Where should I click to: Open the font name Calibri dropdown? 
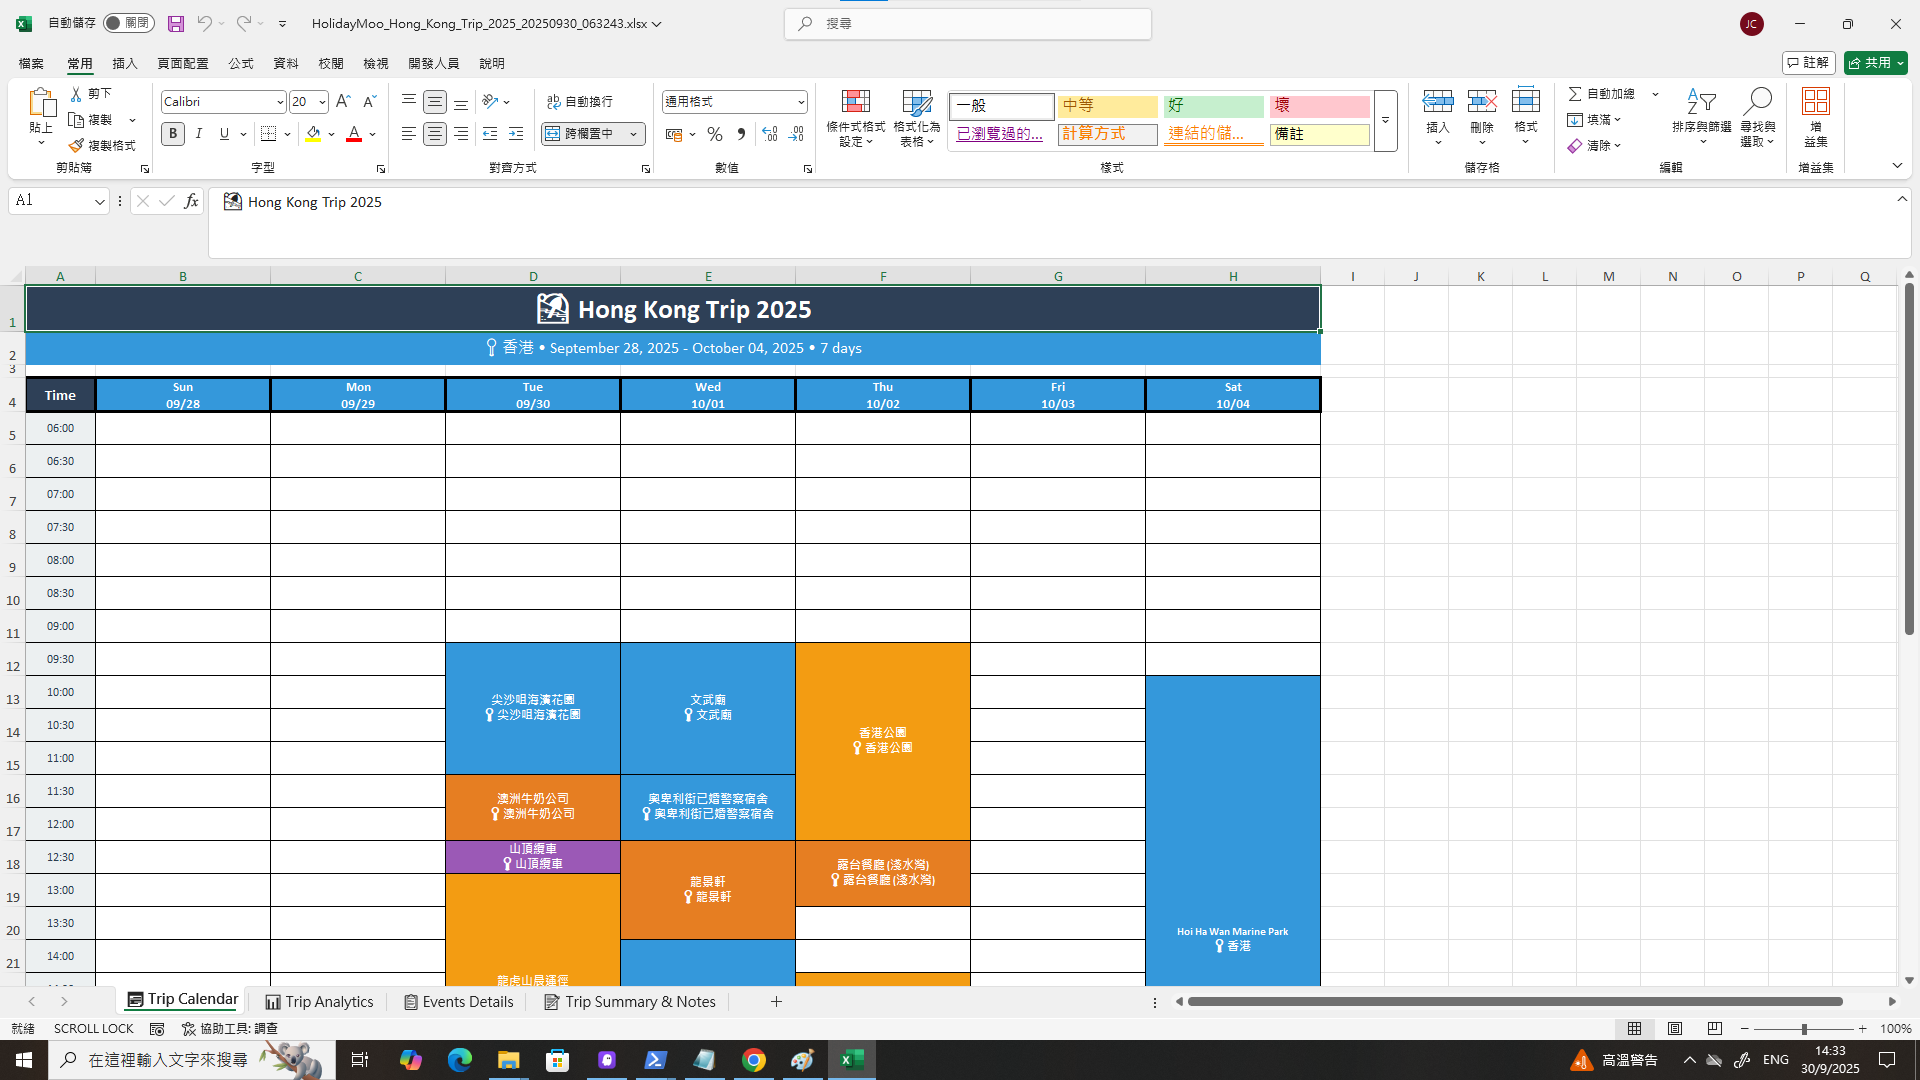(280, 102)
